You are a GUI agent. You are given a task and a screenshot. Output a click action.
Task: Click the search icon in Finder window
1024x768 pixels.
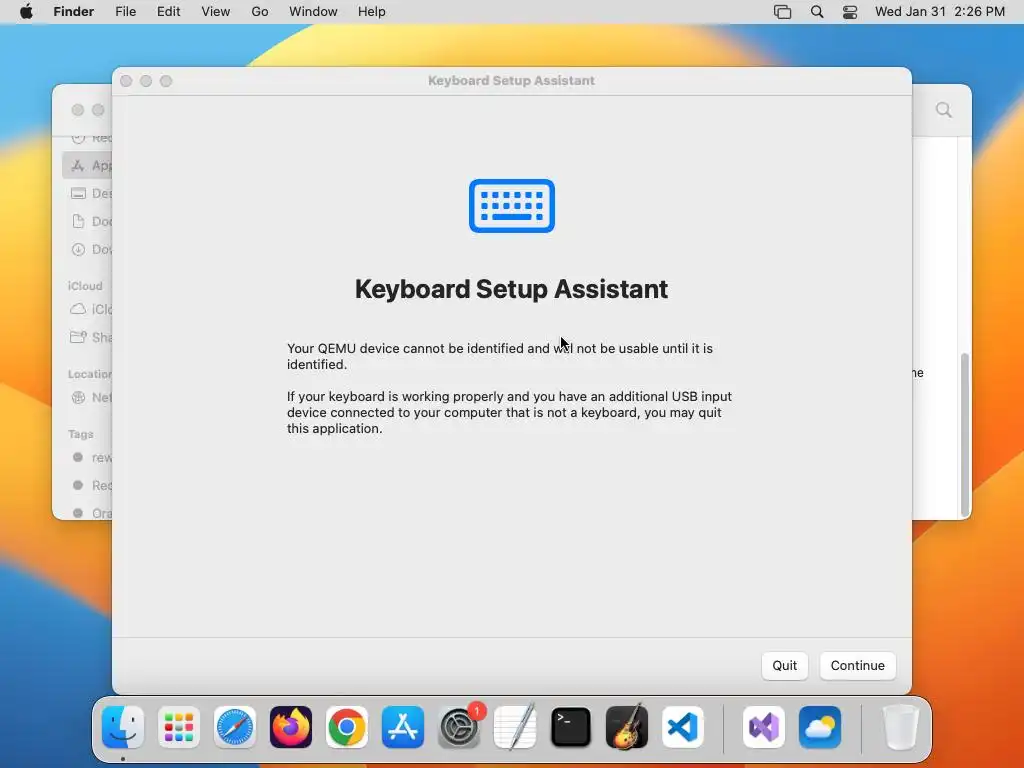click(x=944, y=110)
